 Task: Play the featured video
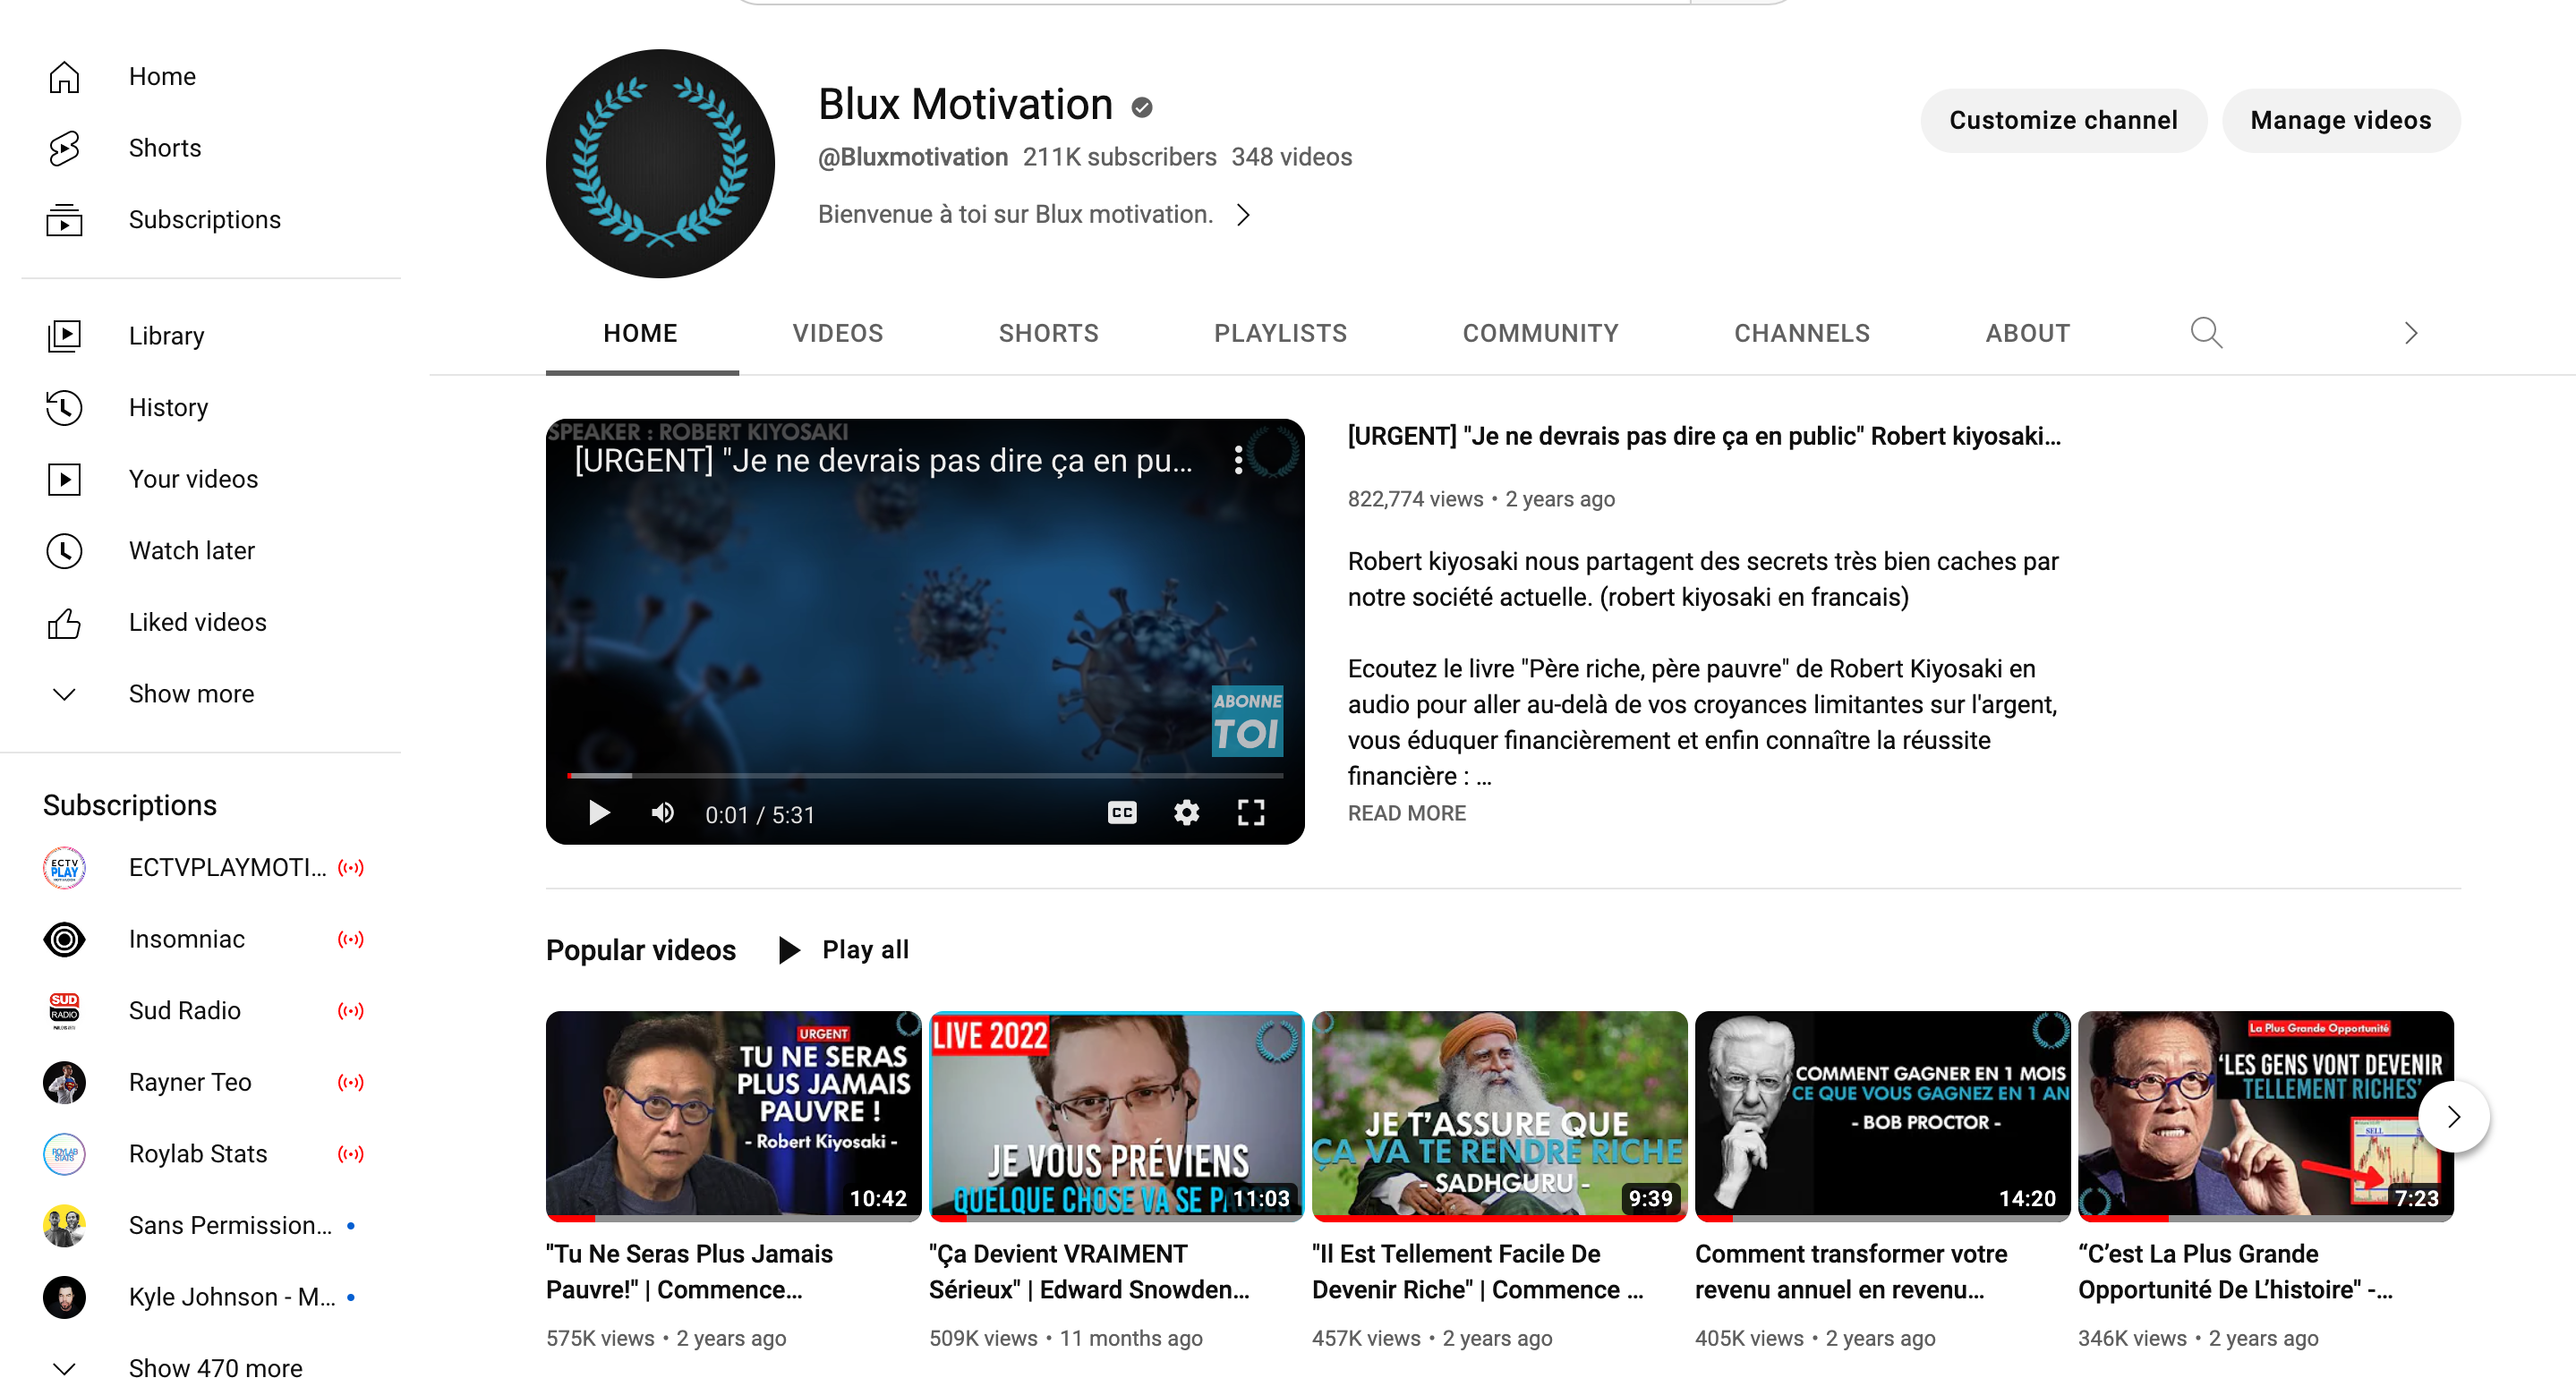[599, 813]
